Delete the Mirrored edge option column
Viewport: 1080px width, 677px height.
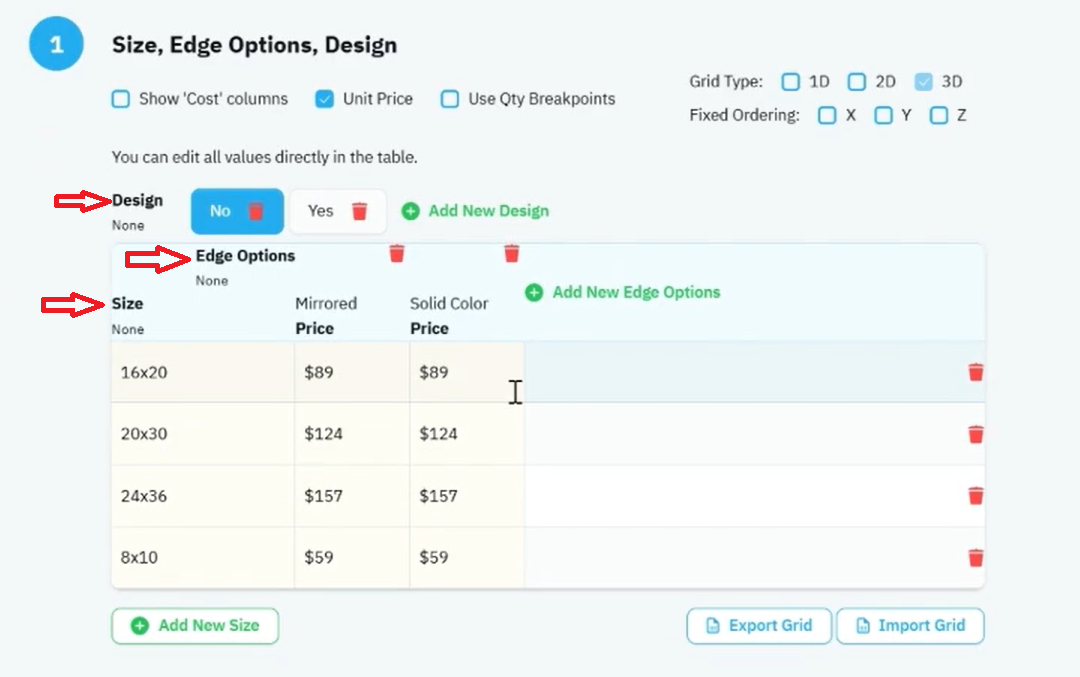tap(397, 253)
